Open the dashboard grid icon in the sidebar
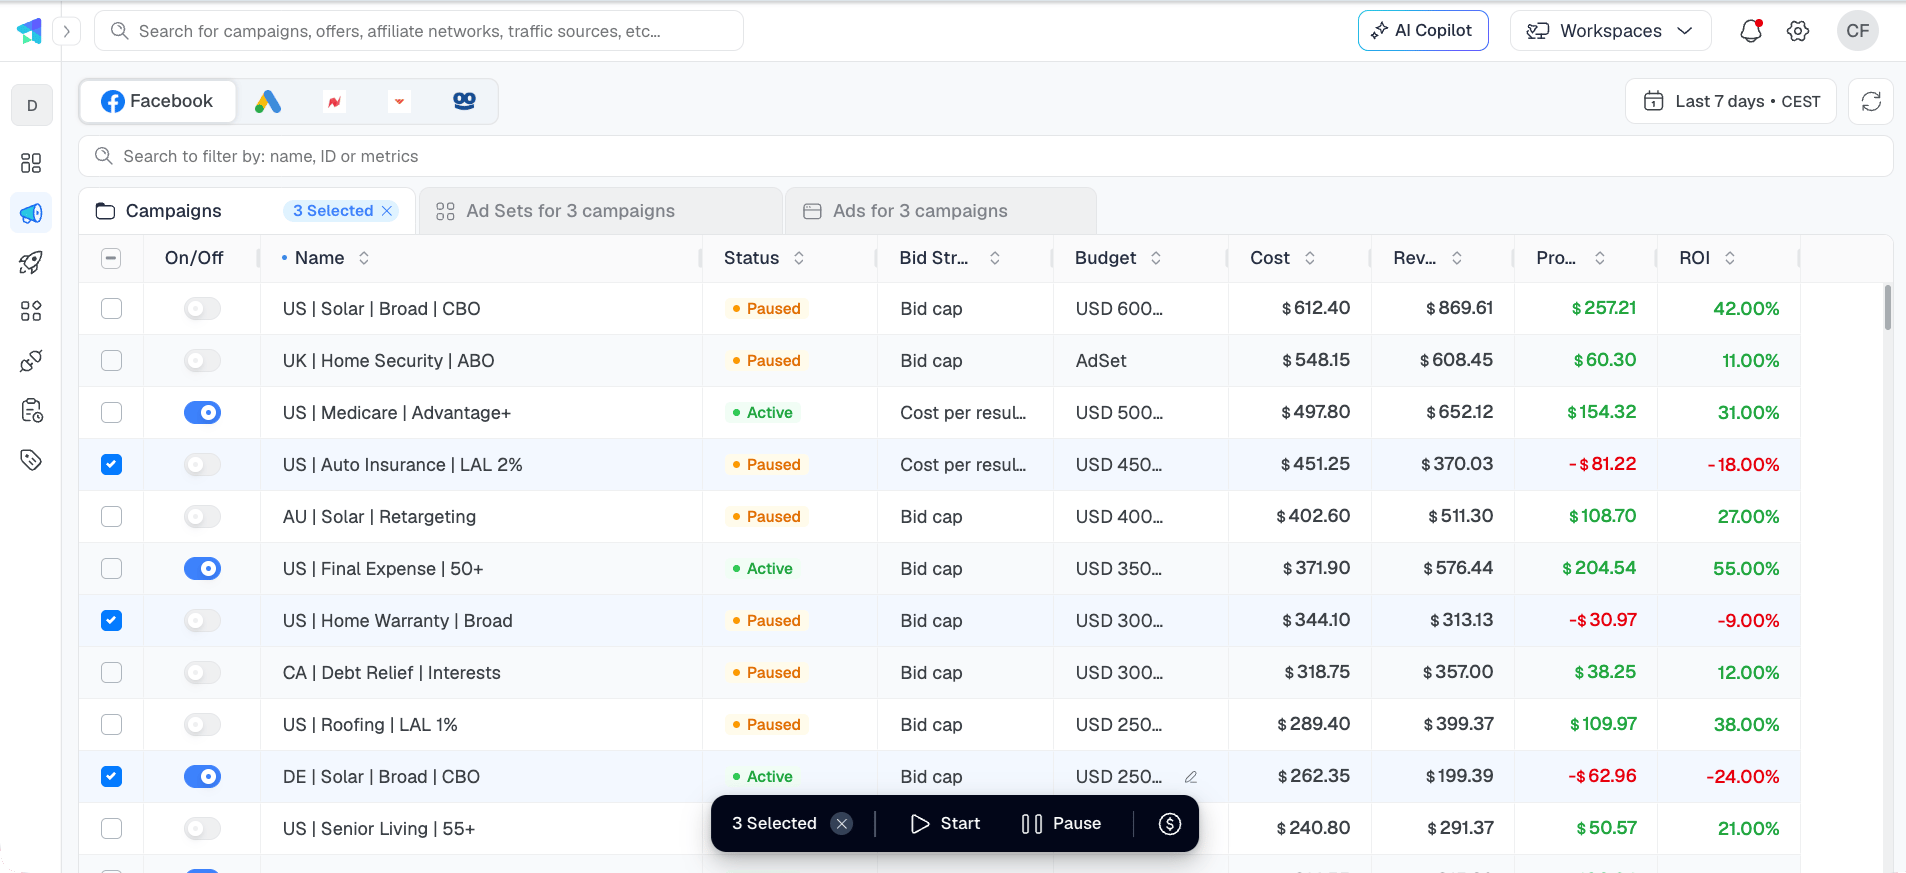This screenshot has width=1906, height=873. pos(31,163)
